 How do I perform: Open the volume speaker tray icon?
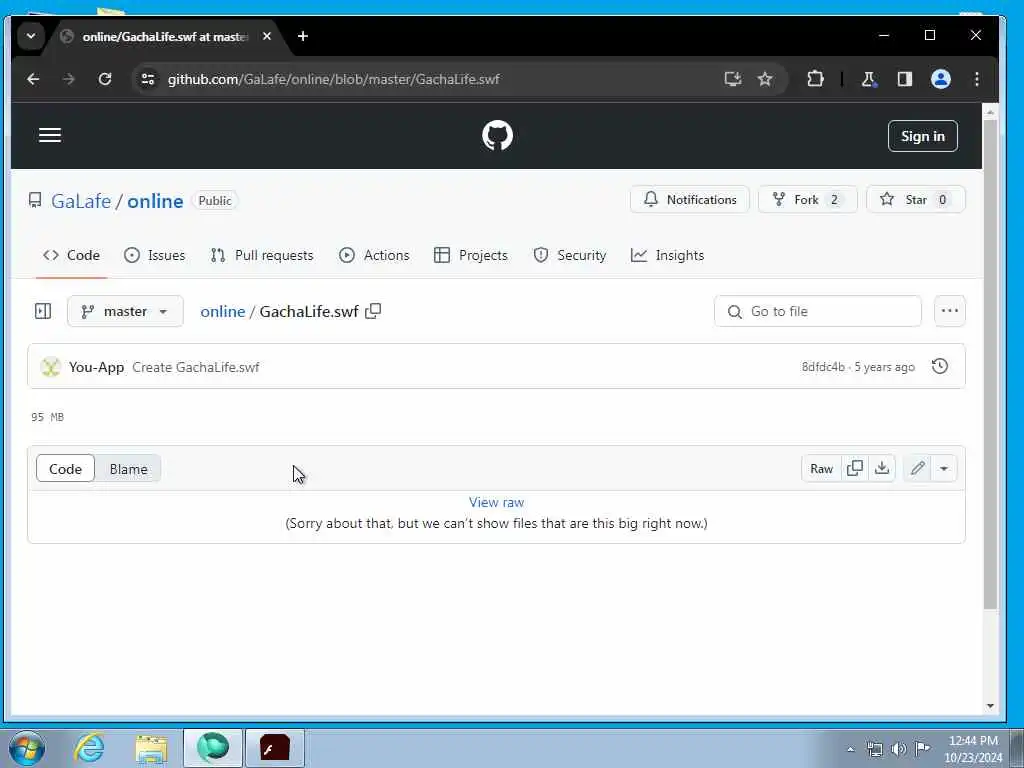[x=898, y=749]
